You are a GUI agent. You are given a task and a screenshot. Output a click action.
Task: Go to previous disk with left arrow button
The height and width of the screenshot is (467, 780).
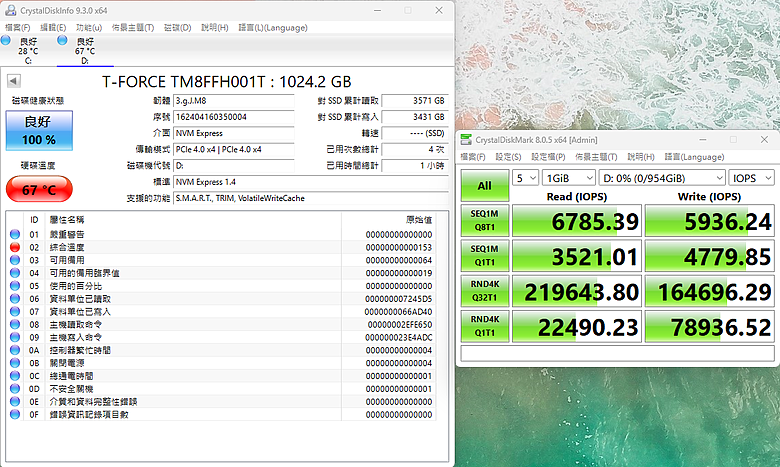pyautogui.click(x=14, y=81)
